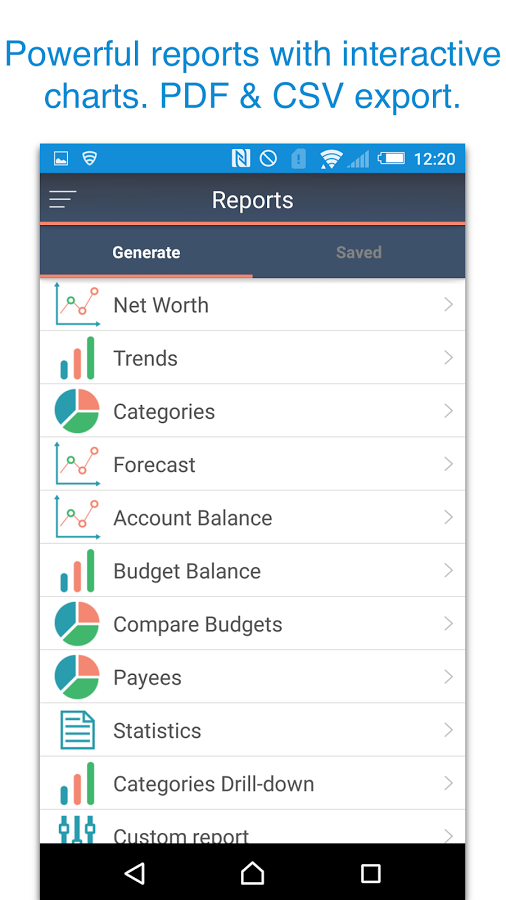The image size is (506, 900).
Task: Expand the Account Balance chevron arrow
Action: tap(449, 517)
